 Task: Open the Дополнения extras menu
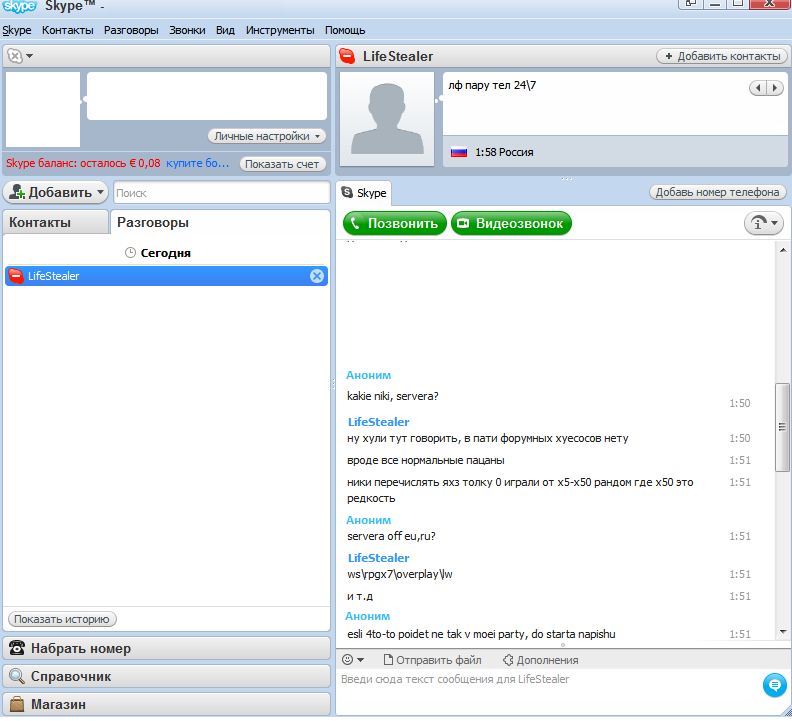click(540, 660)
